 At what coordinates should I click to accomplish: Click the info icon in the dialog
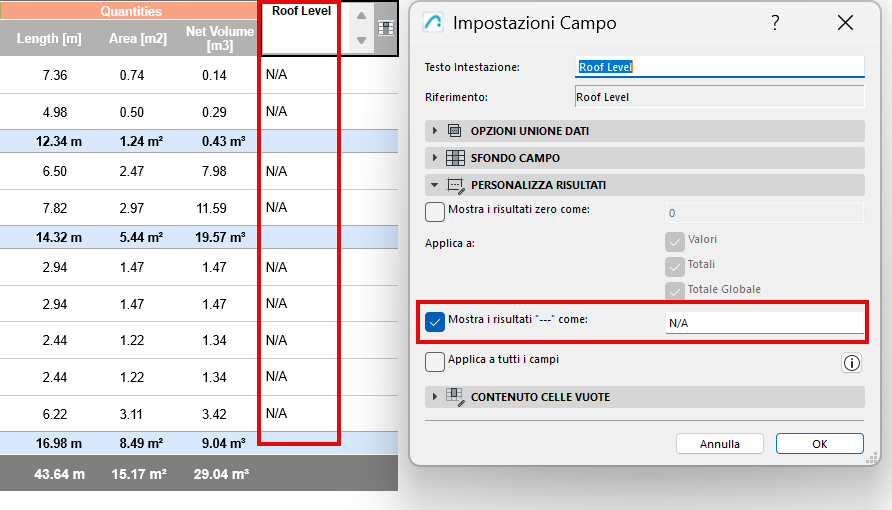[851, 363]
